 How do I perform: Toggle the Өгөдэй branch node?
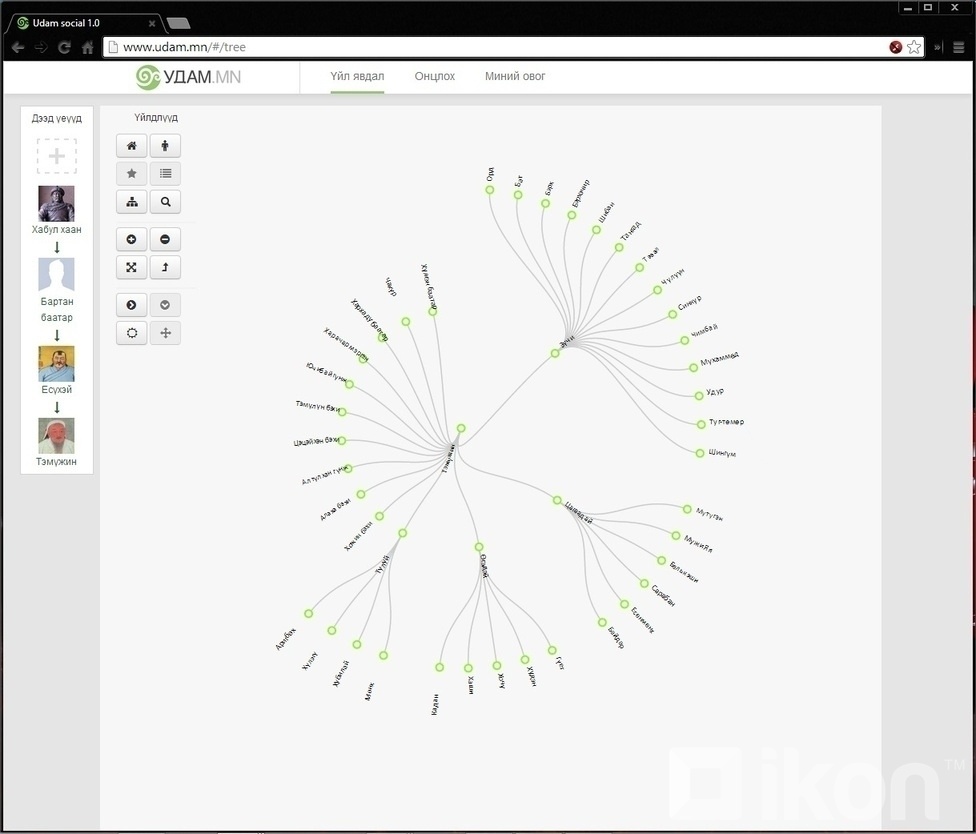[x=478, y=547]
